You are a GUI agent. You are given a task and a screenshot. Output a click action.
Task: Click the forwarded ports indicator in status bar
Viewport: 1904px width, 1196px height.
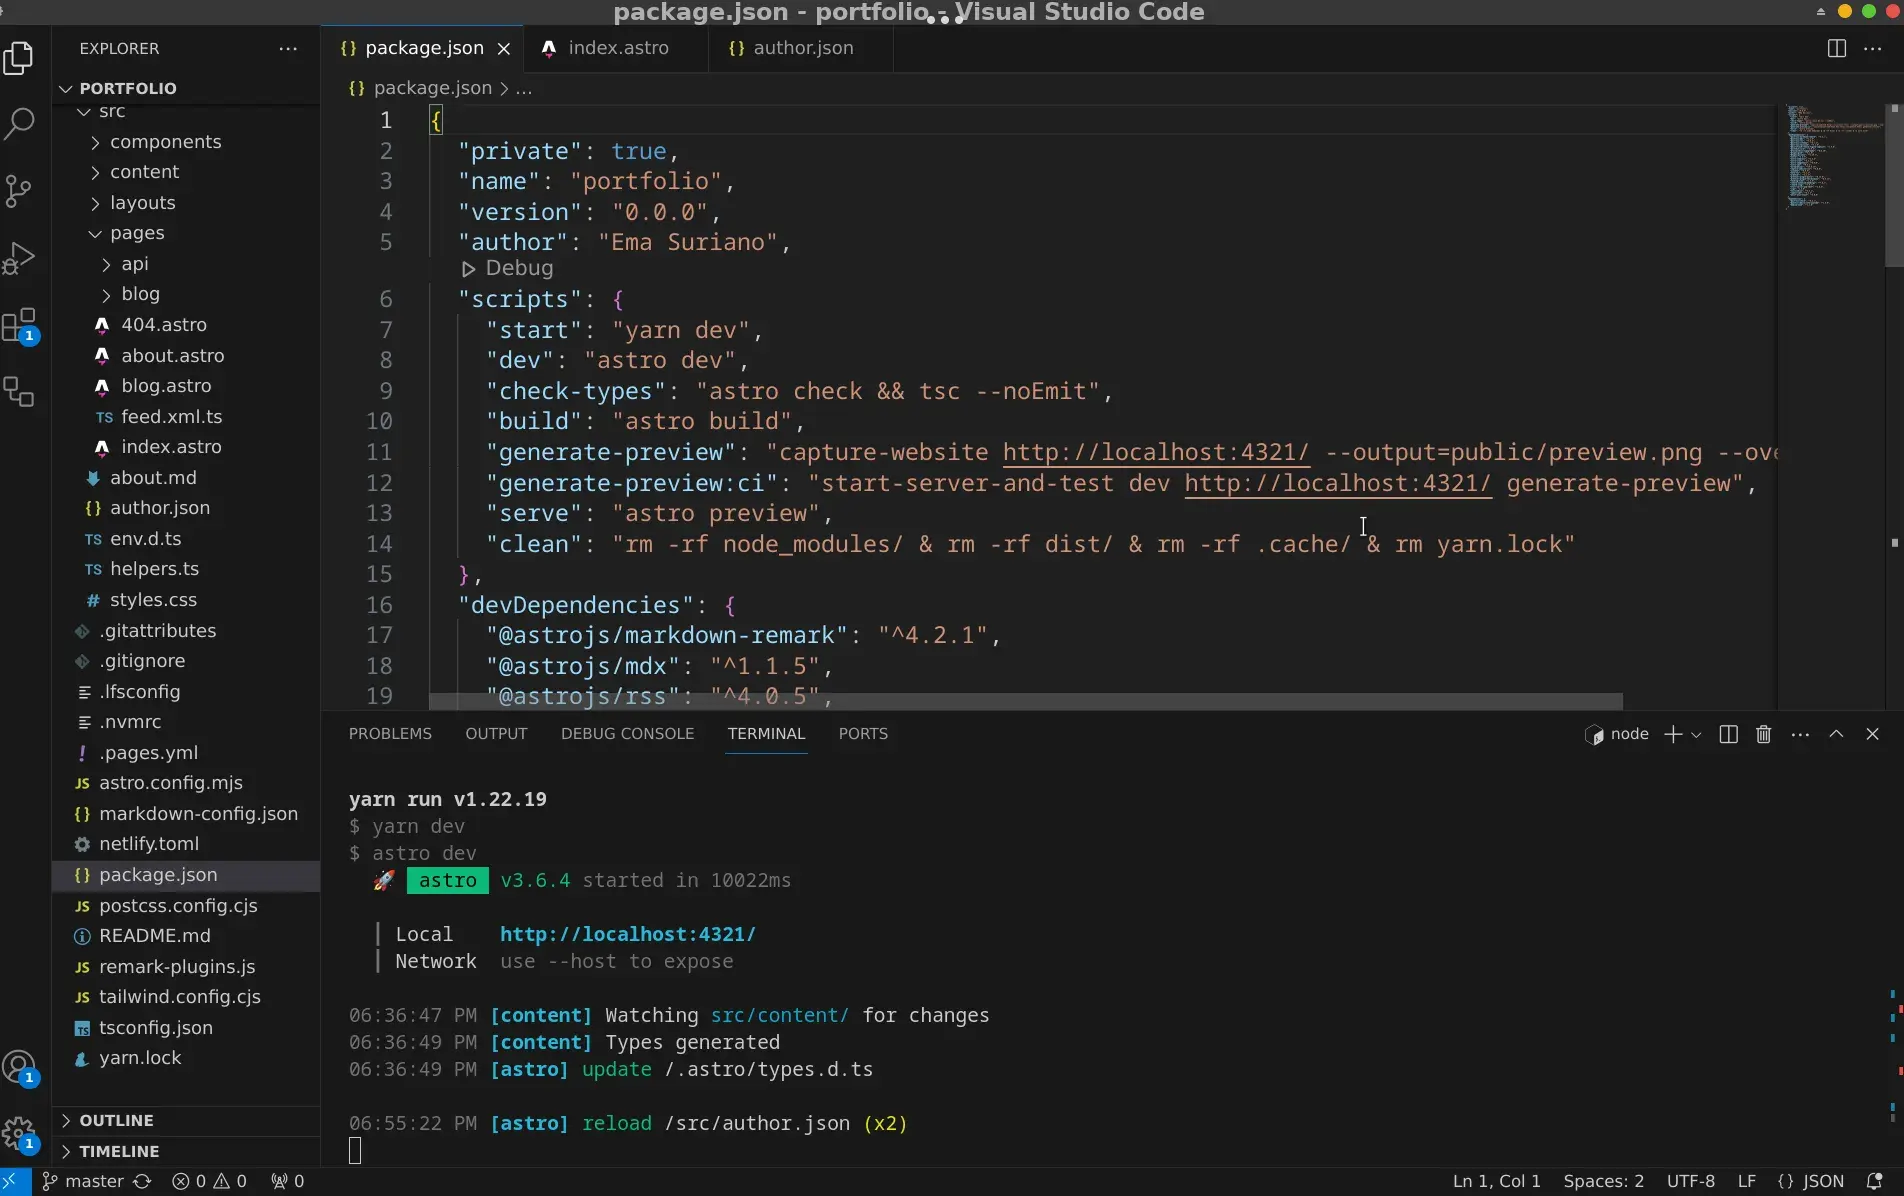[287, 1181]
